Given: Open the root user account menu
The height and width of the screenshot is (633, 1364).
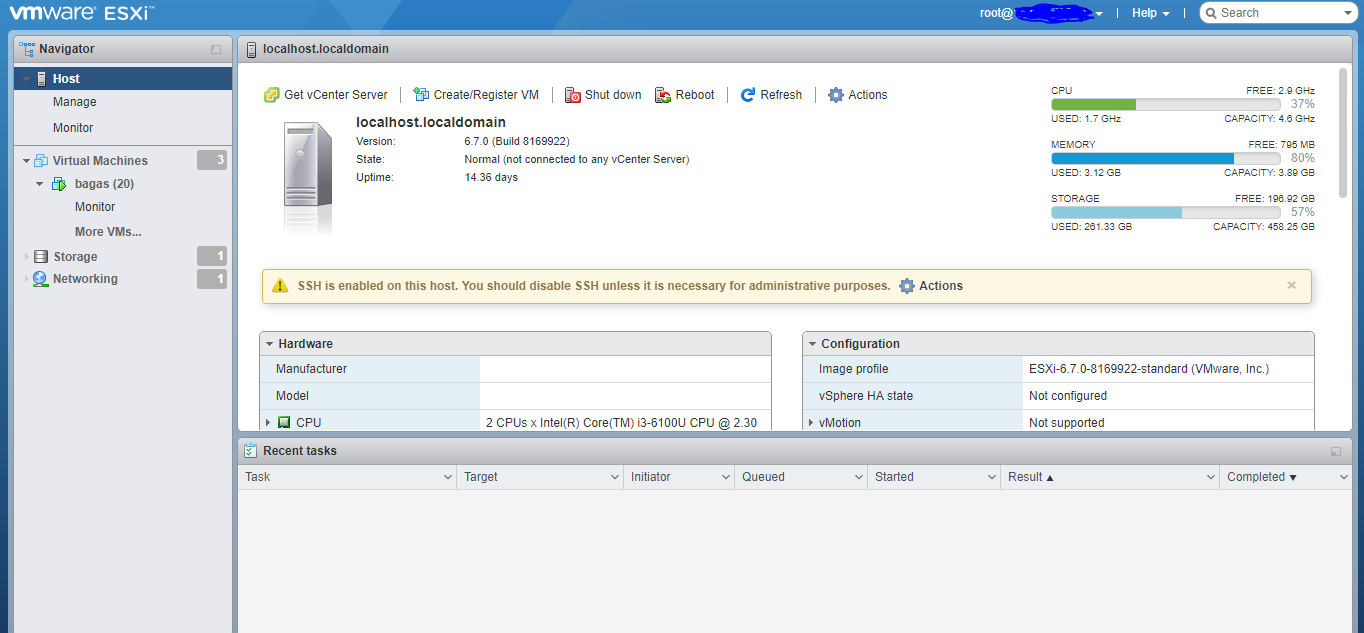Looking at the screenshot, I should pos(1041,12).
